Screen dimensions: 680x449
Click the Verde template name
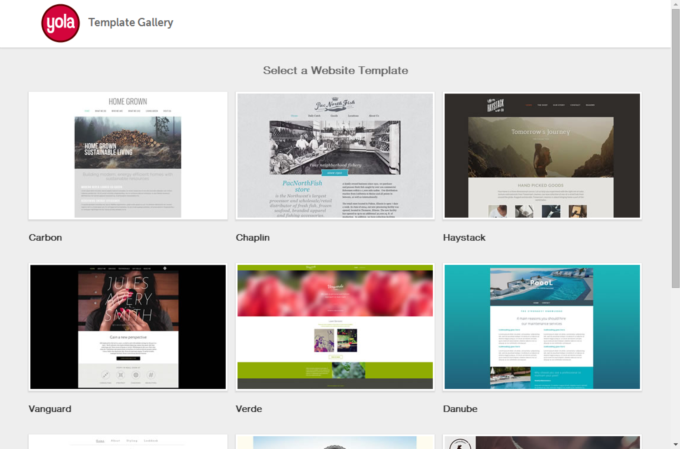pyautogui.click(x=249, y=409)
